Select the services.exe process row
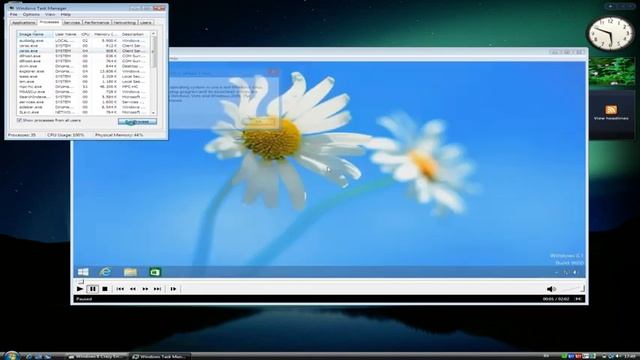640x360 pixels. click(84, 102)
